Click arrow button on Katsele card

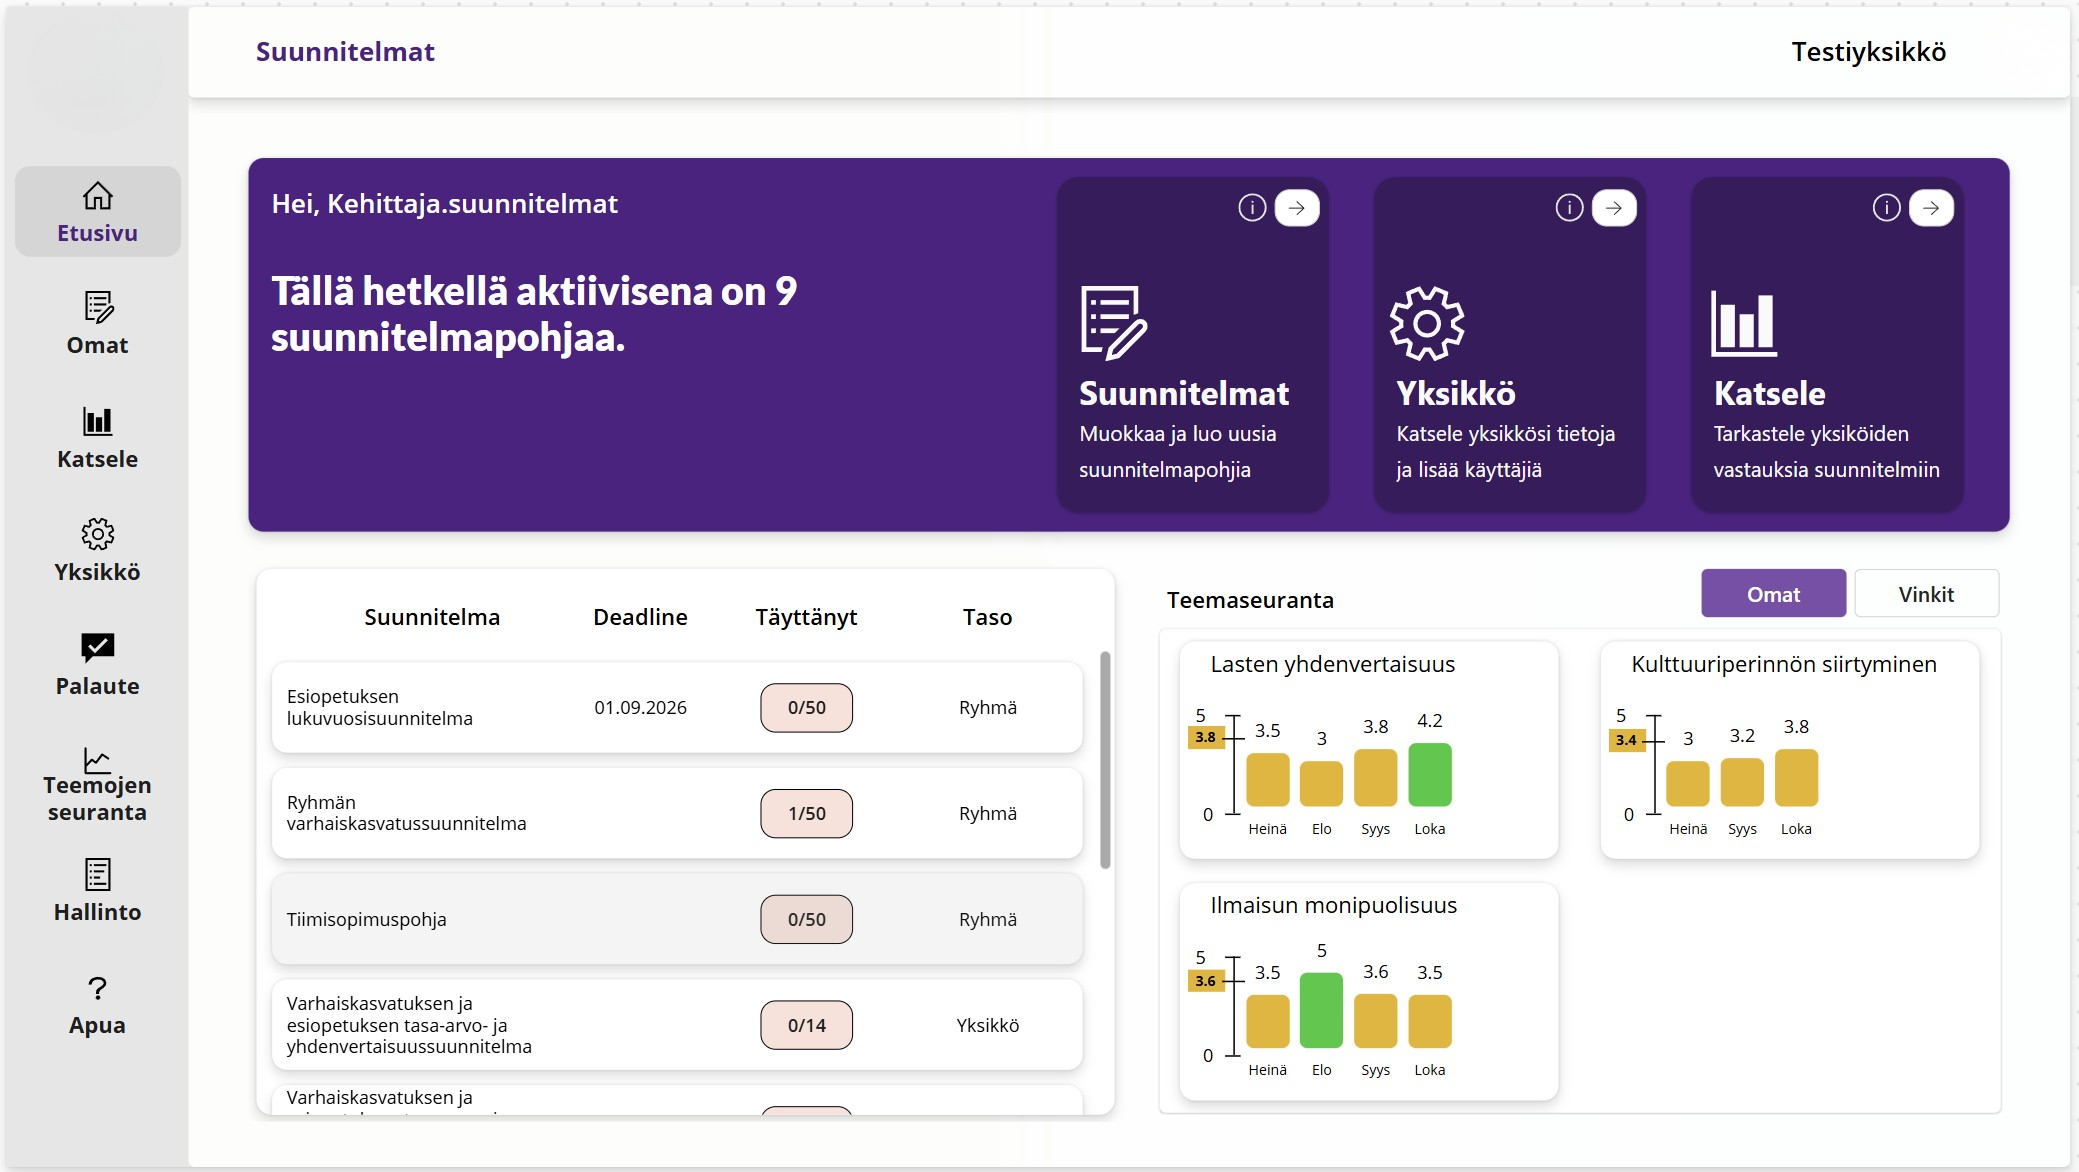tap(1931, 208)
